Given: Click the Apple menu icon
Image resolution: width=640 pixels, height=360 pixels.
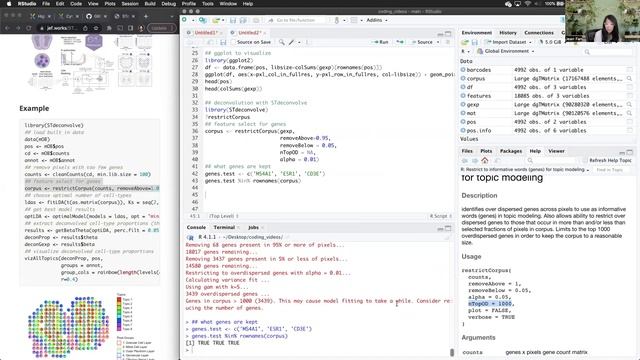Looking at the screenshot, I should click(9, 4).
